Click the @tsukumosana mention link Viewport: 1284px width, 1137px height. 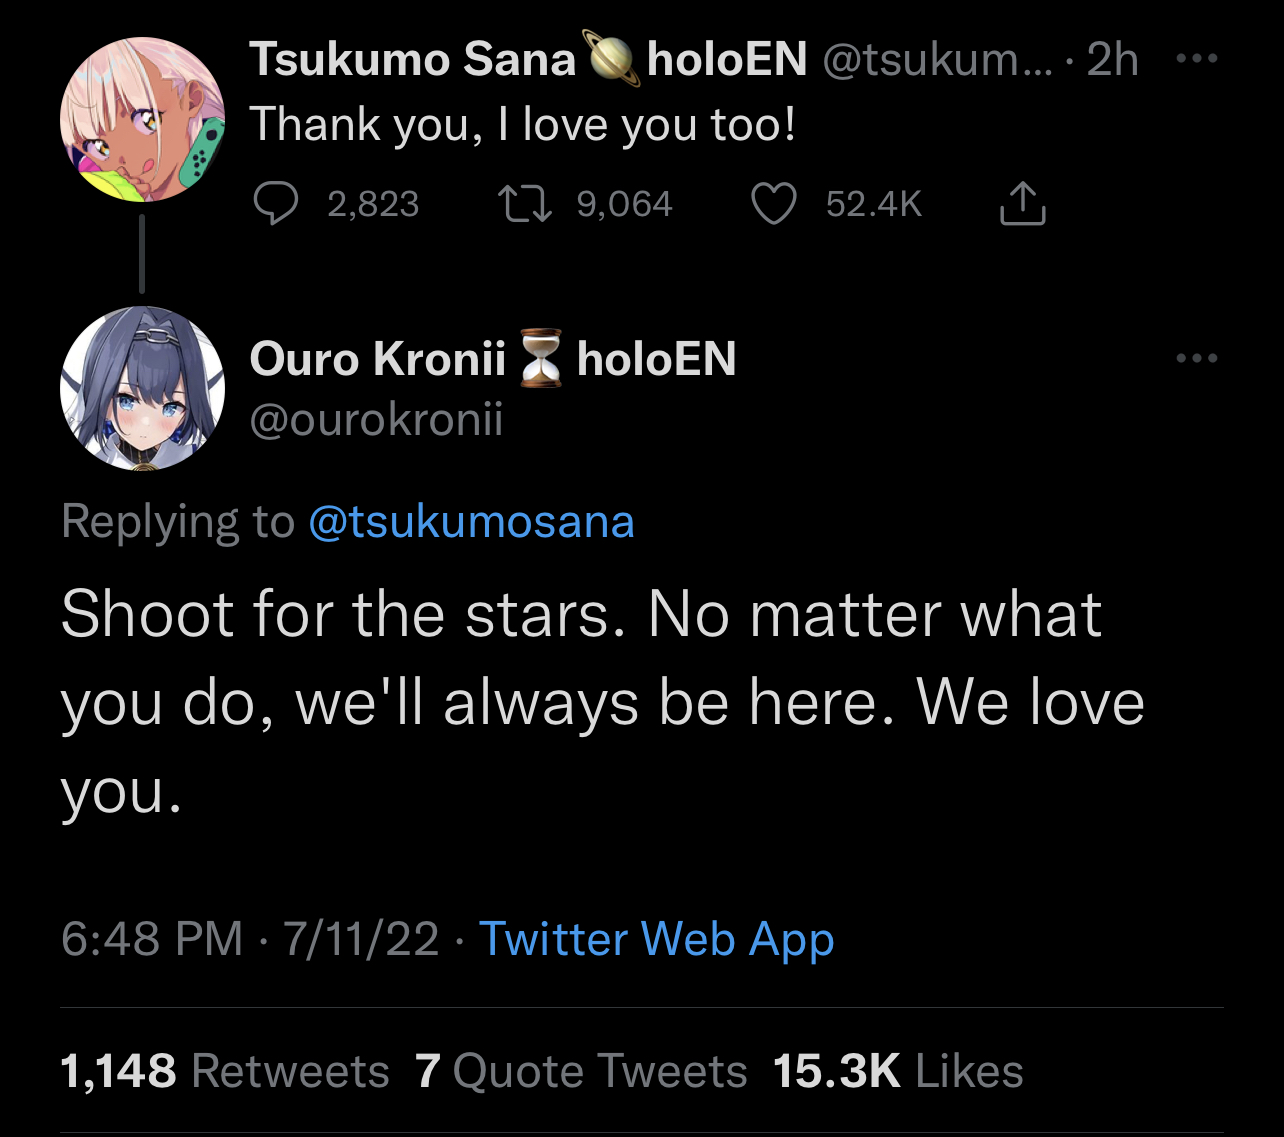tap(472, 522)
